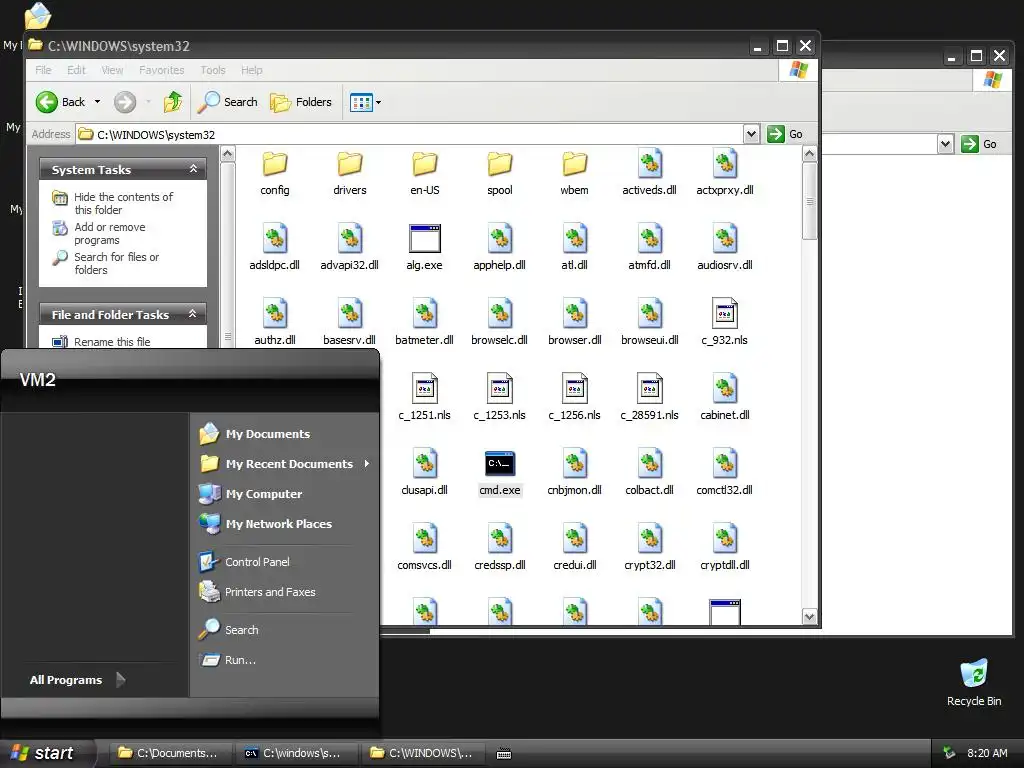
Task: Select the wbem folder
Action: (575, 174)
